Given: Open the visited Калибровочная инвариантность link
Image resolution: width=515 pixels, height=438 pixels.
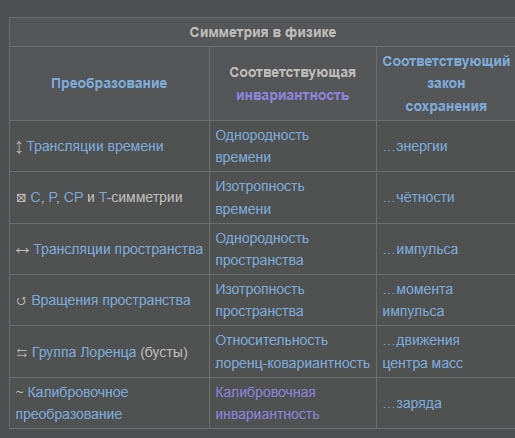Looking at the screenshot, I should point(267,403).
